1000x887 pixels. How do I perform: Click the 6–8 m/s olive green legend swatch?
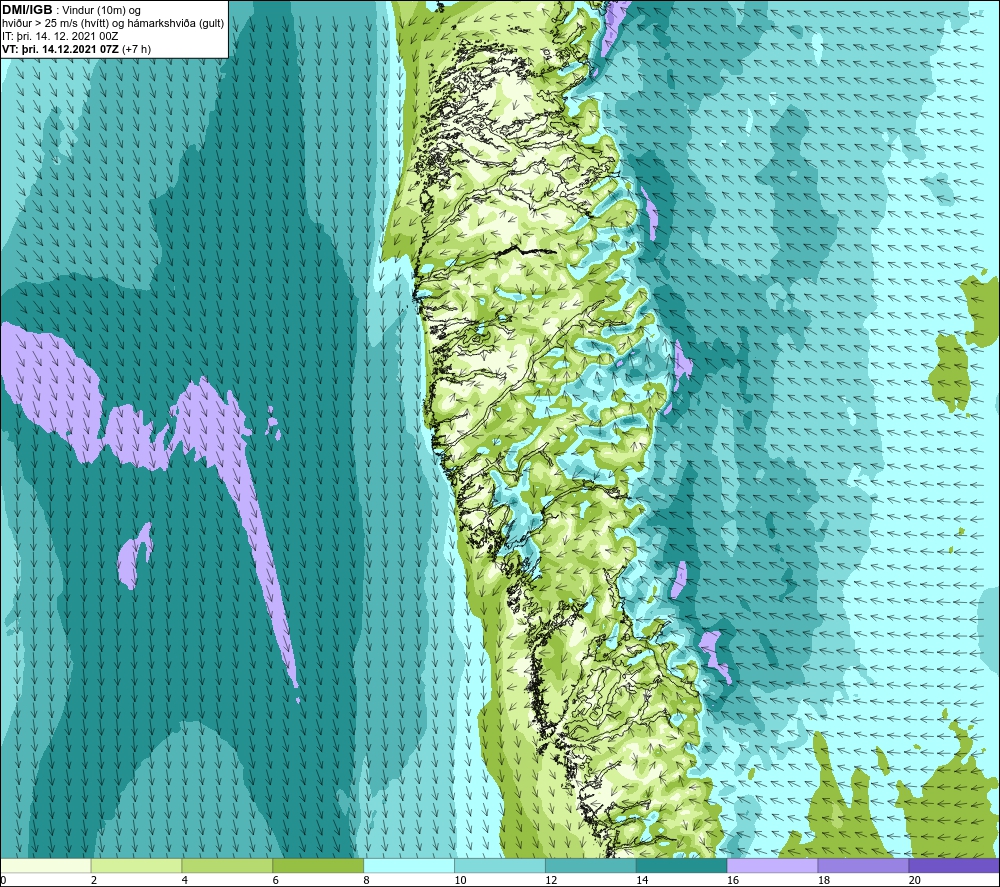(318, 865)
